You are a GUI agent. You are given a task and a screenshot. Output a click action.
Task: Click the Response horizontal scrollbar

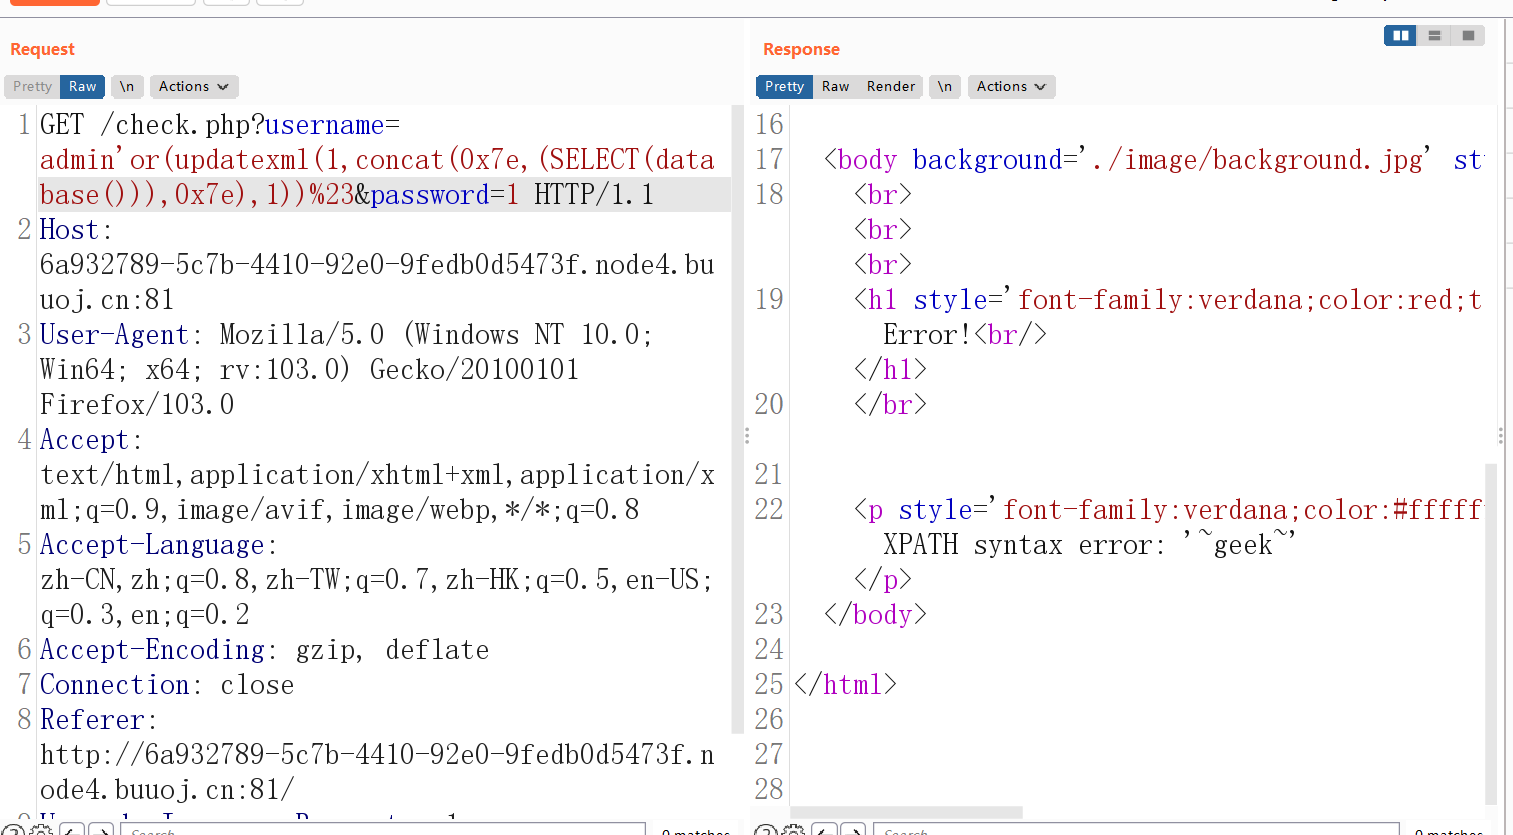point(907,812)
